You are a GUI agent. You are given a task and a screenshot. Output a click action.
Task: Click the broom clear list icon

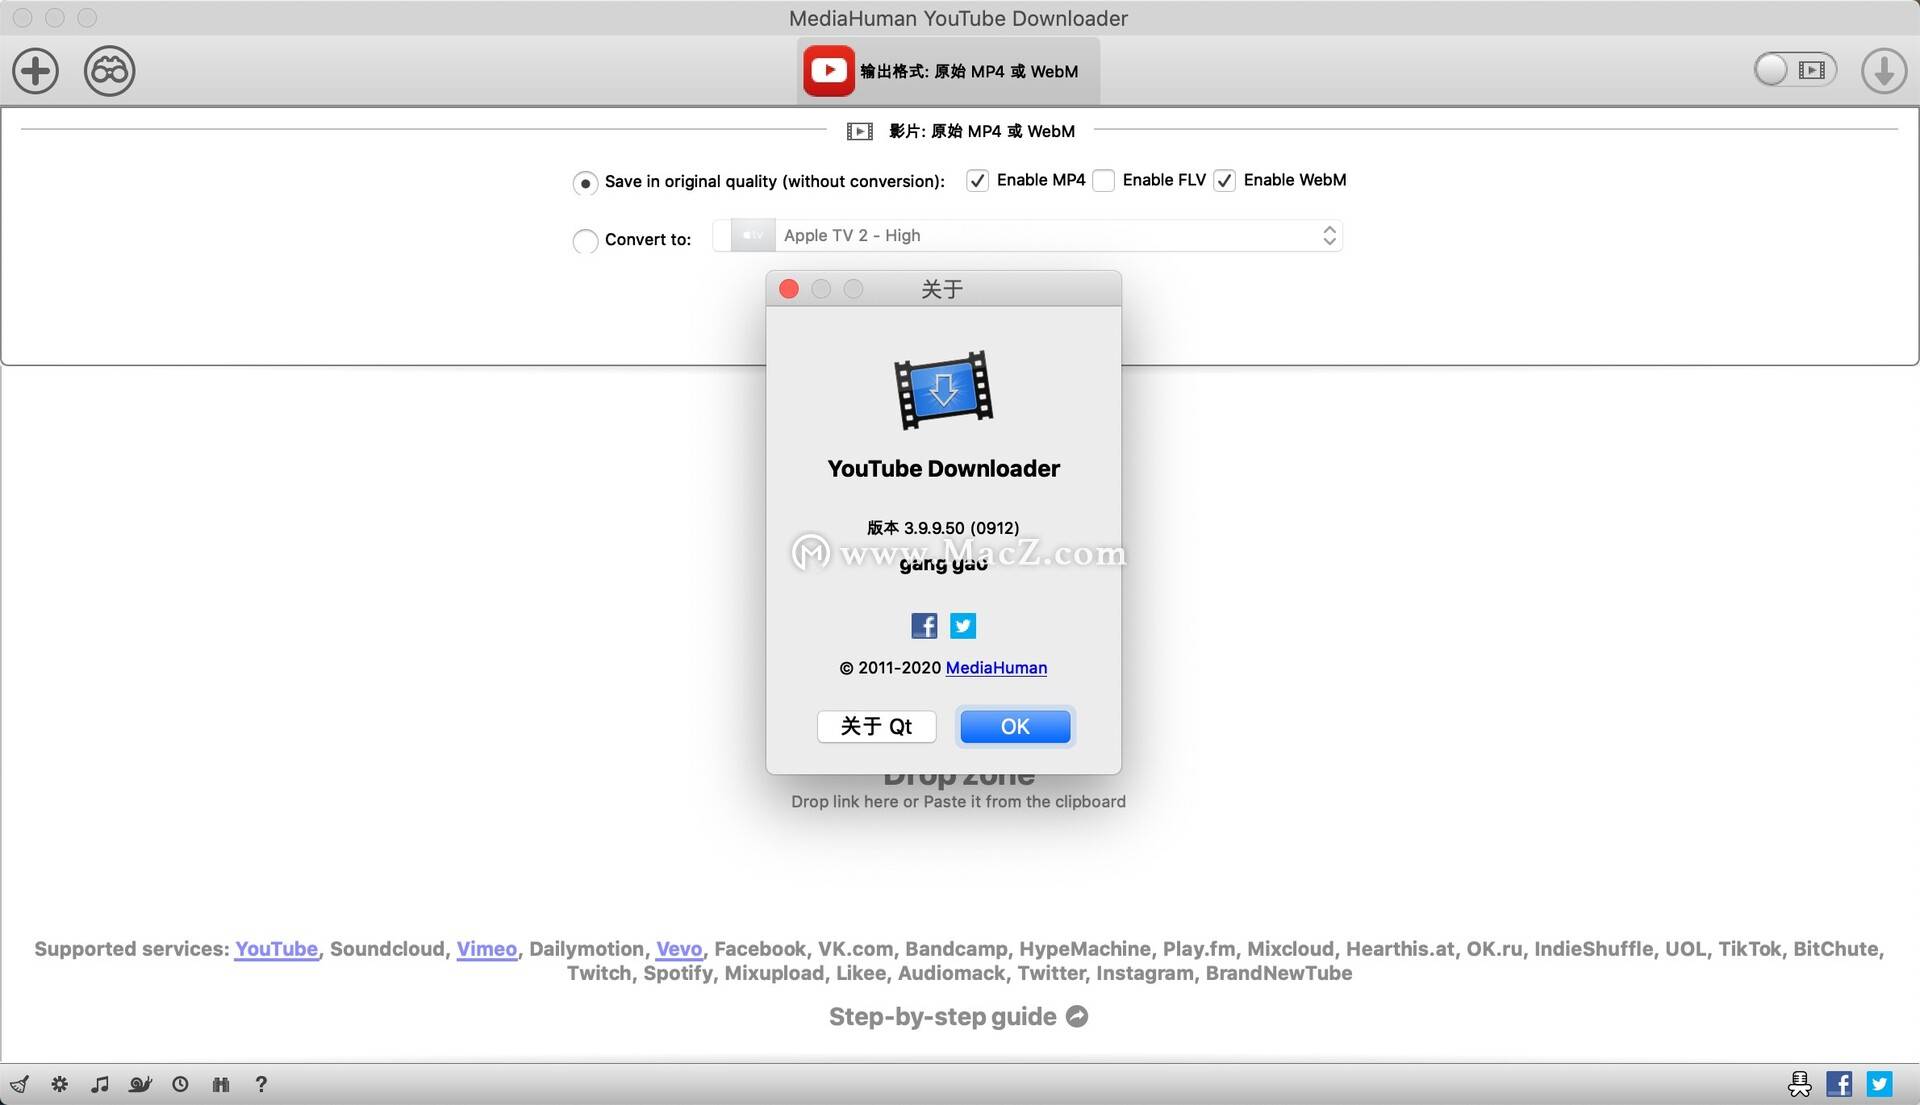tap(20, 1085)
